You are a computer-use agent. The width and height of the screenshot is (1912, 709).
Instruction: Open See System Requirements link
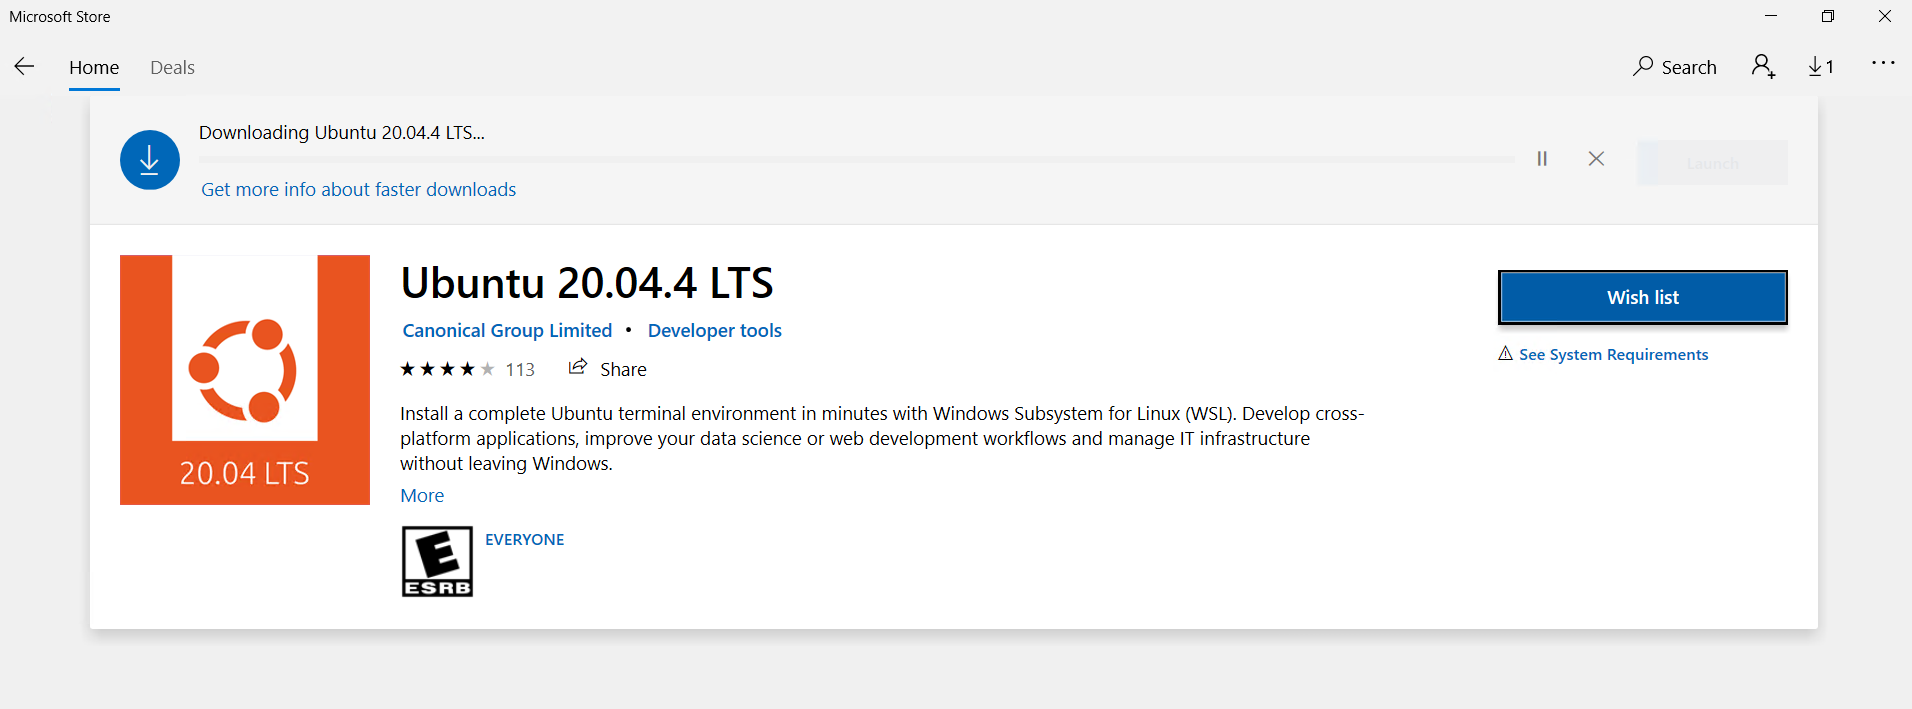(x=1603, y=355)
